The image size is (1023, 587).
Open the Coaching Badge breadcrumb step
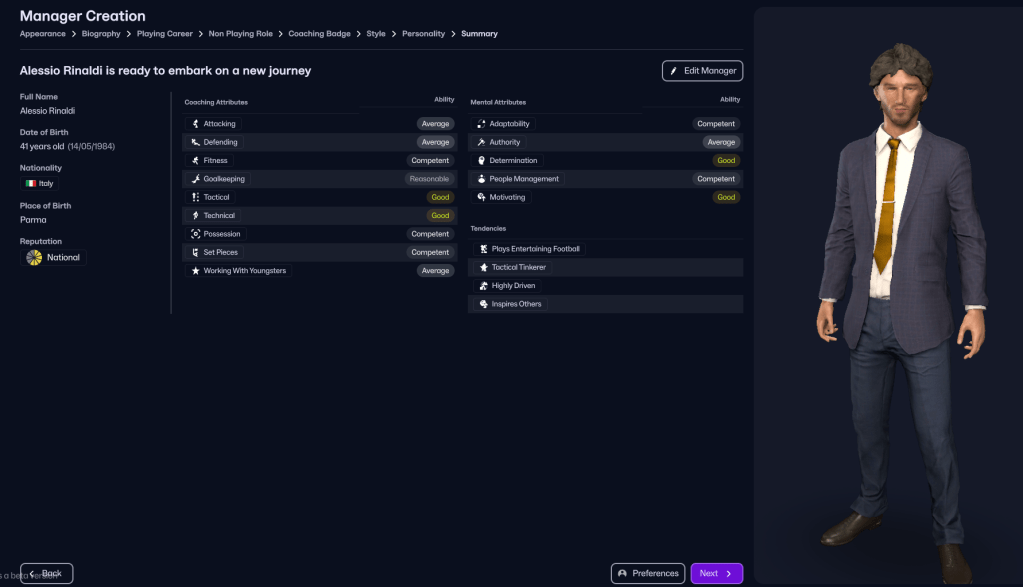pos(319,34)
